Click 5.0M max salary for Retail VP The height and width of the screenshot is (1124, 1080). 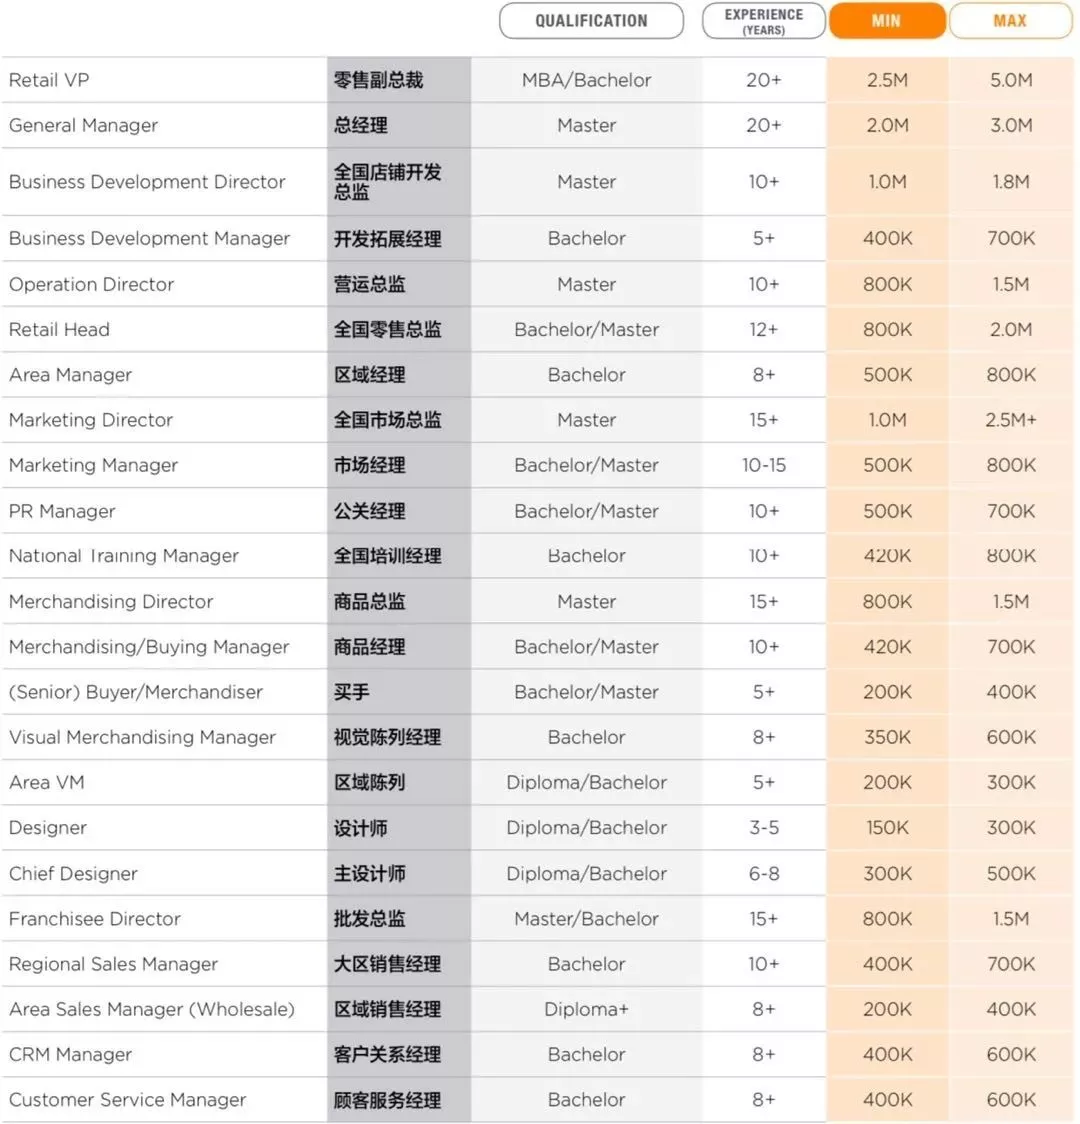coord(1011,80)
